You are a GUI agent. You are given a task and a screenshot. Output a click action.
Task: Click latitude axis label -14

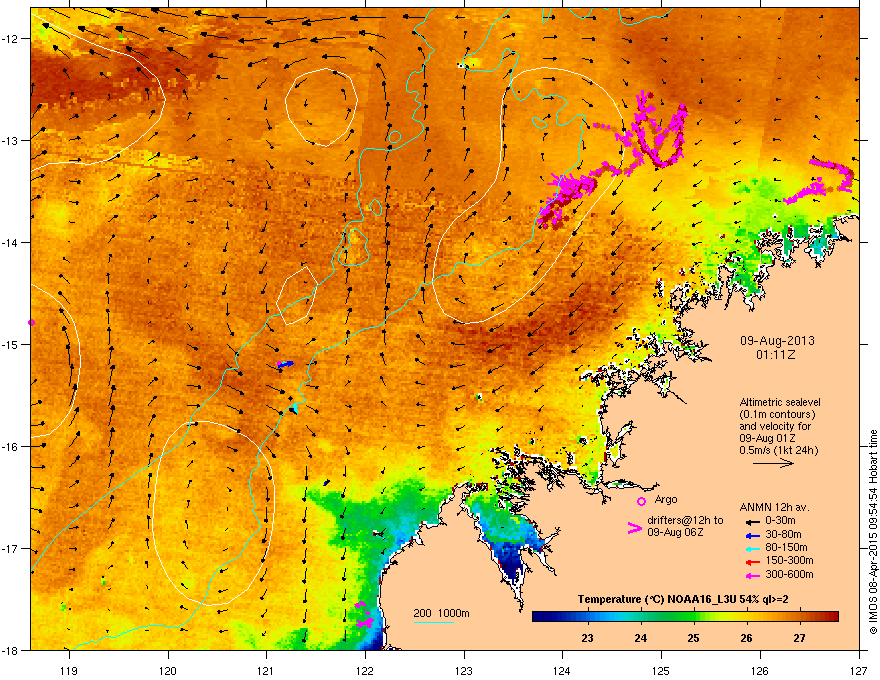point(10,243)
